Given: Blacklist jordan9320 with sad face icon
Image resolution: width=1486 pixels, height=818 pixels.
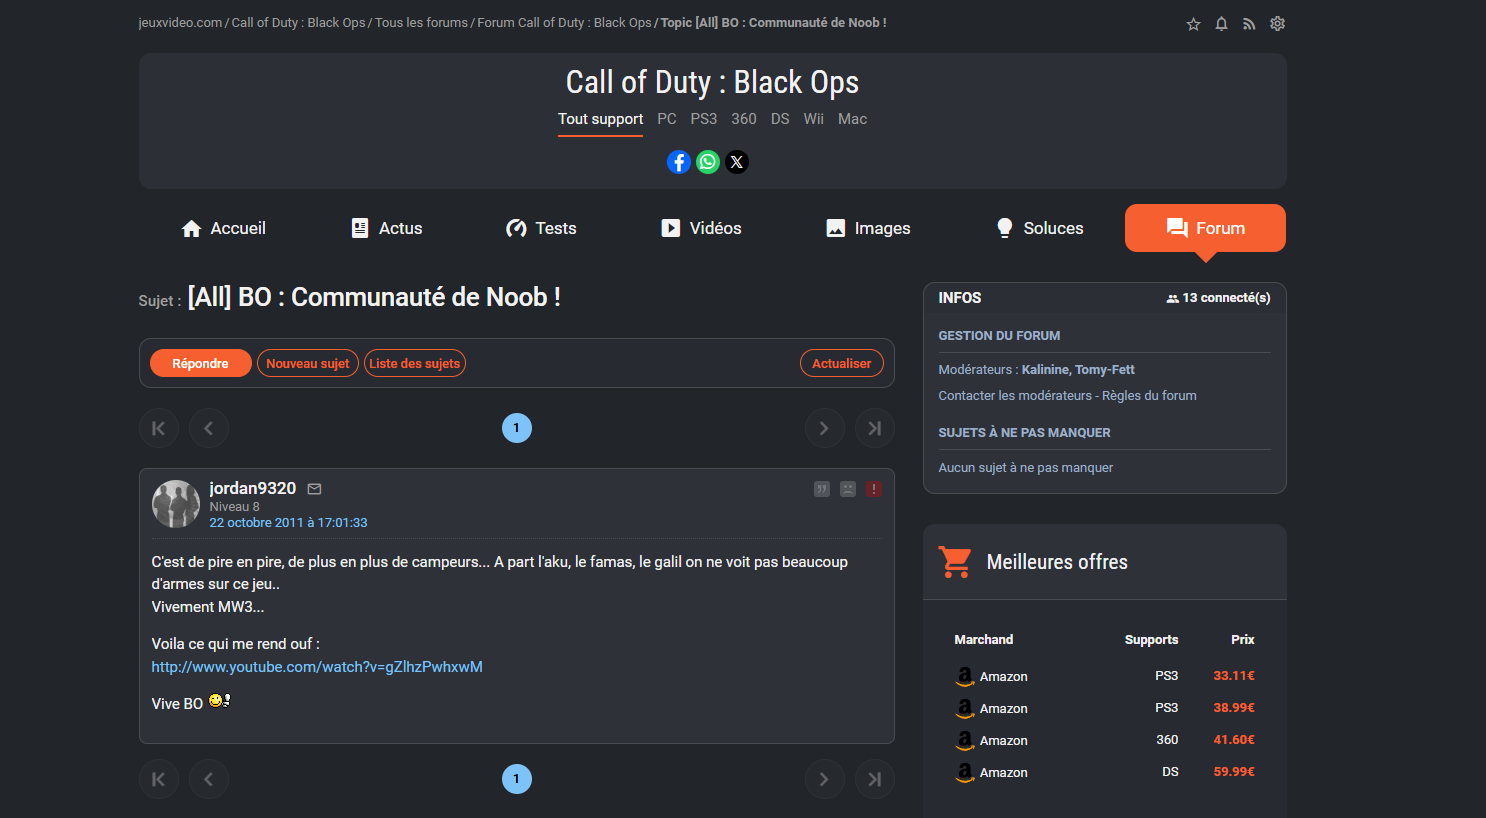Looking at the screenshot, I should point(848,489).
